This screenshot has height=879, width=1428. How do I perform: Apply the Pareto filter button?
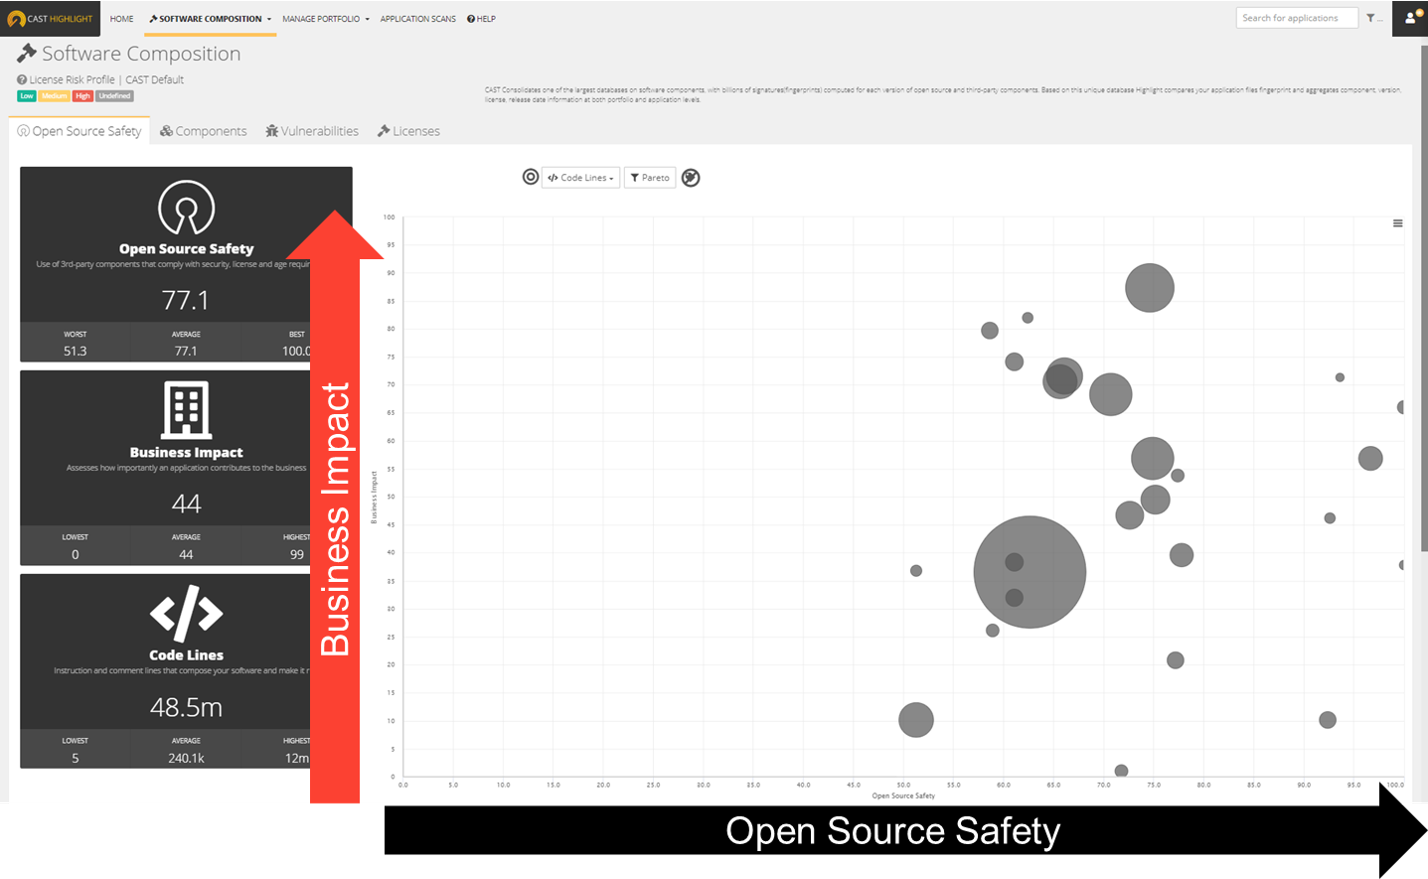point(650,178)
